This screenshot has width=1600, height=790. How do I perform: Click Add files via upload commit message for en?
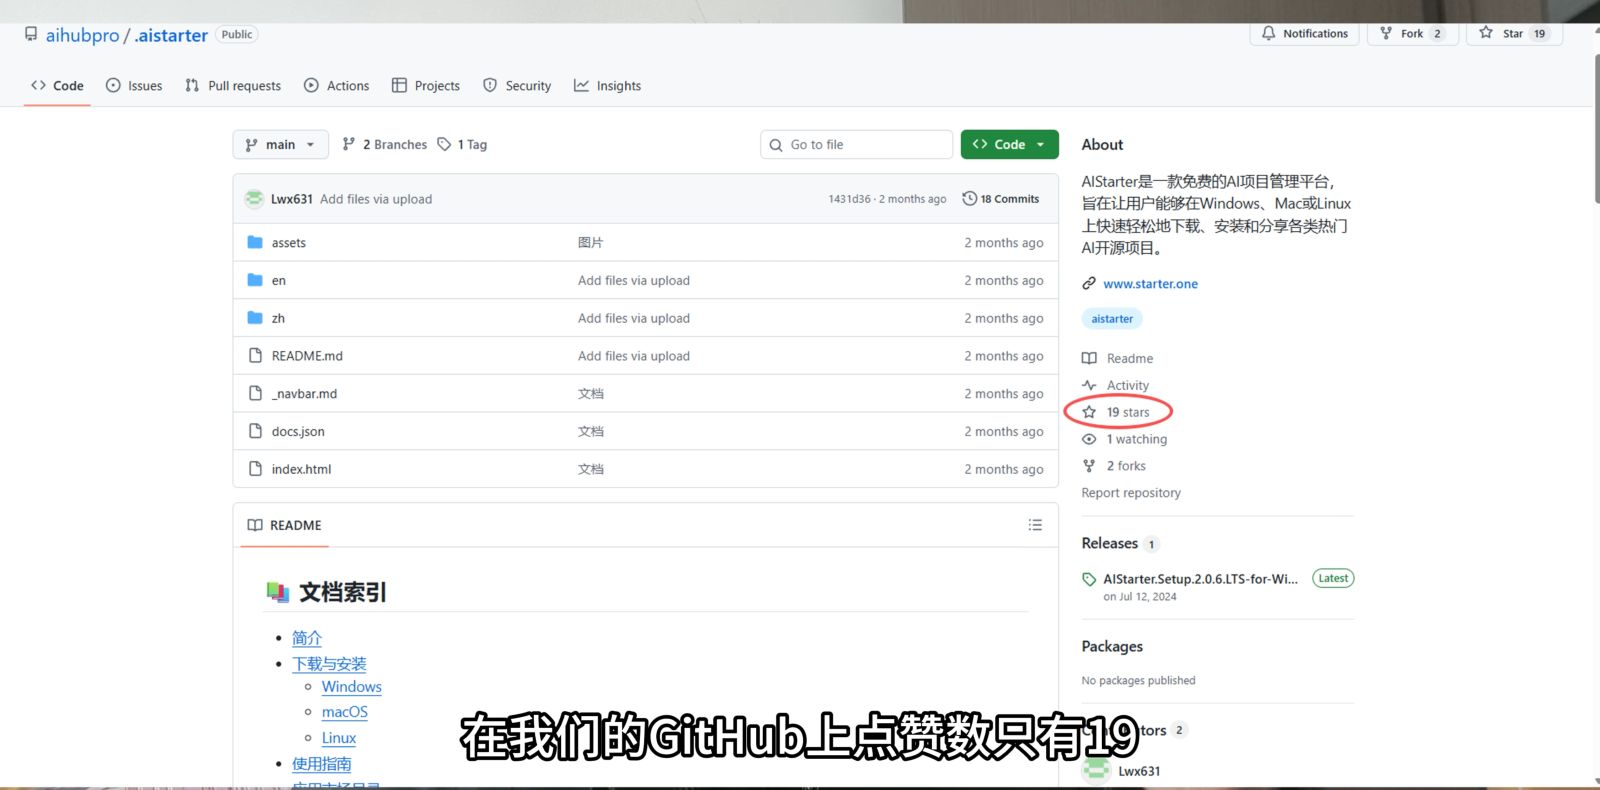click(x=634, y=281)
